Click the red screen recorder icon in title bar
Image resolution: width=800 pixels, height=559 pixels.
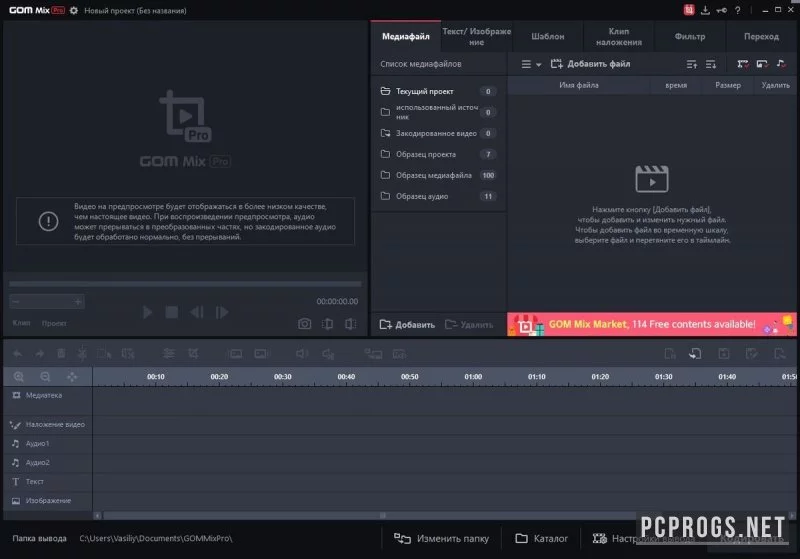click(689, 10)
